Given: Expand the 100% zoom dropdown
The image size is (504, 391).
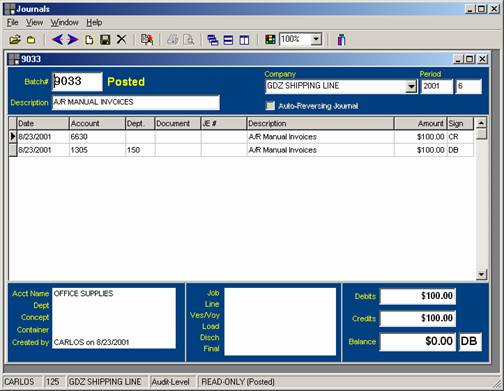Looking at the screenshot, I should pos(316,40).
